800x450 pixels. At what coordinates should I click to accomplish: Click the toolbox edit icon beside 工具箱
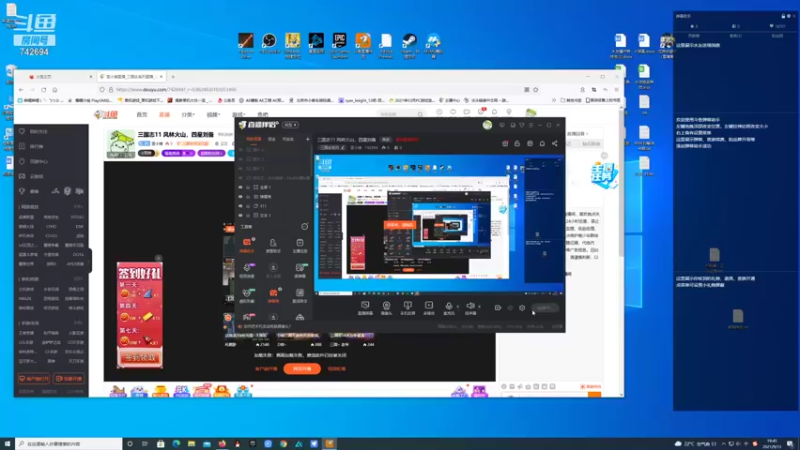(305, 227)
